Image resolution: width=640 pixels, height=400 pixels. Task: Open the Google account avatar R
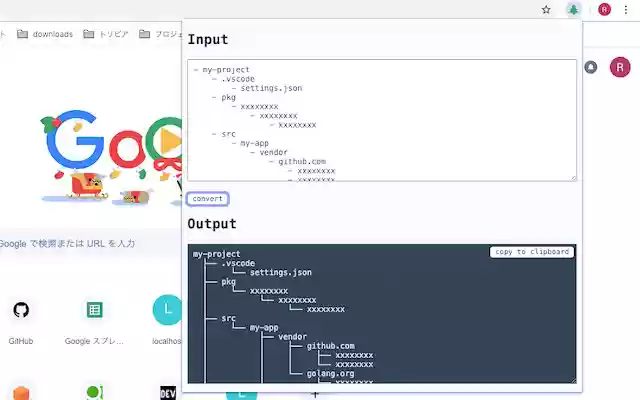620,67
